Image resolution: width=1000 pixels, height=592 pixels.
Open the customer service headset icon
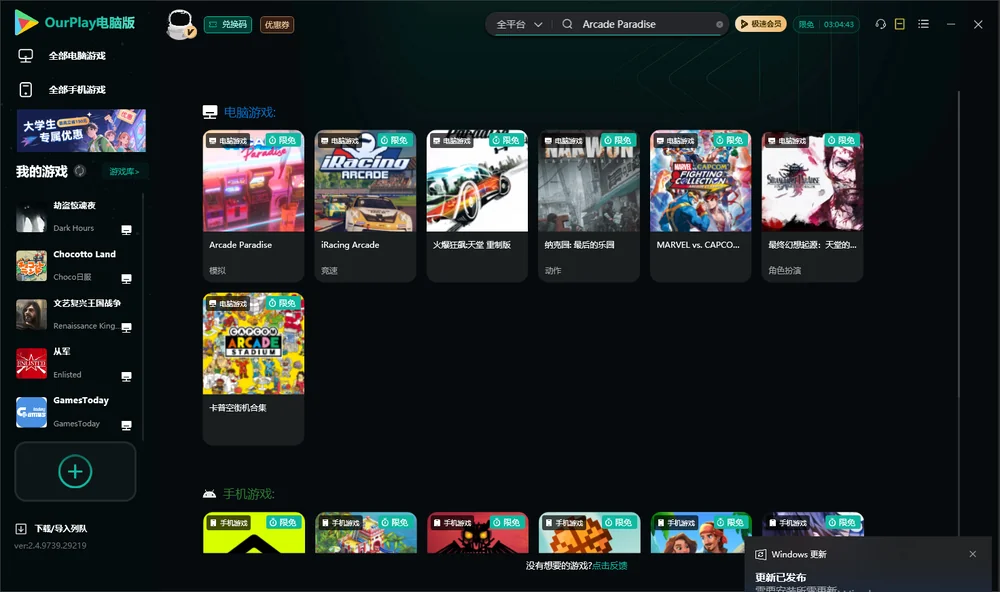coord(880,24)
